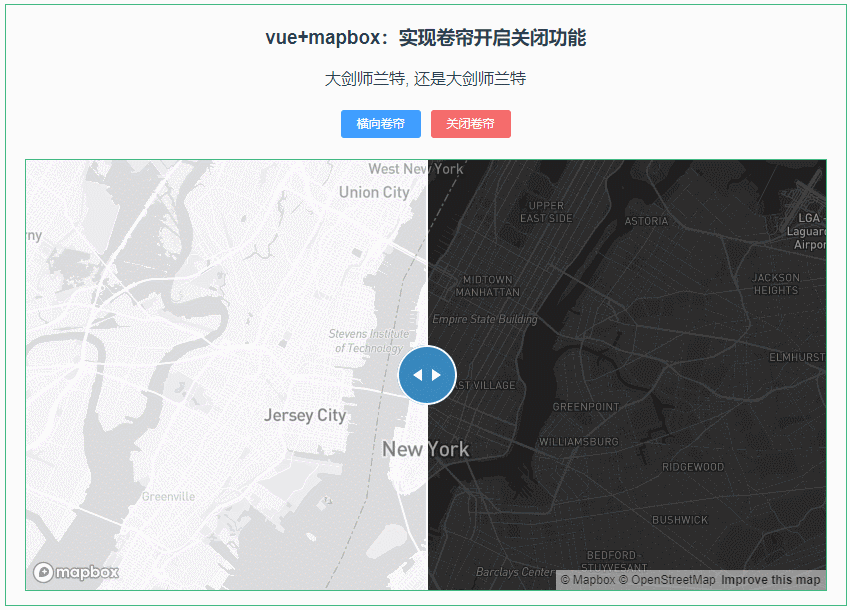The width and height of the screenshot is (850, 610).
Task: Click the New York map label
Action: tap(426, 449)
